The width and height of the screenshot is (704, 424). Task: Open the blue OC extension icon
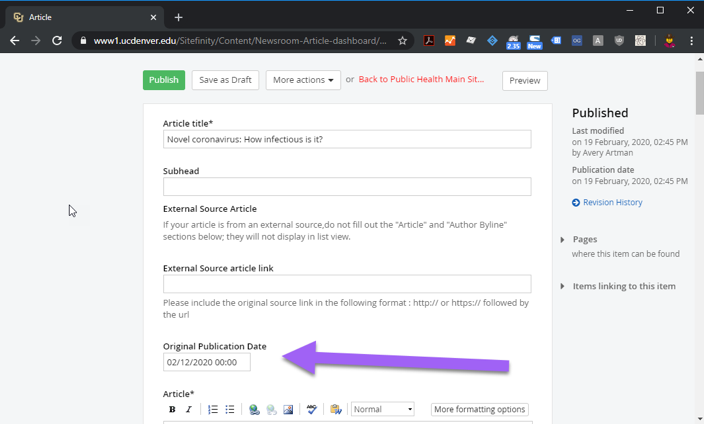point(577,41)
